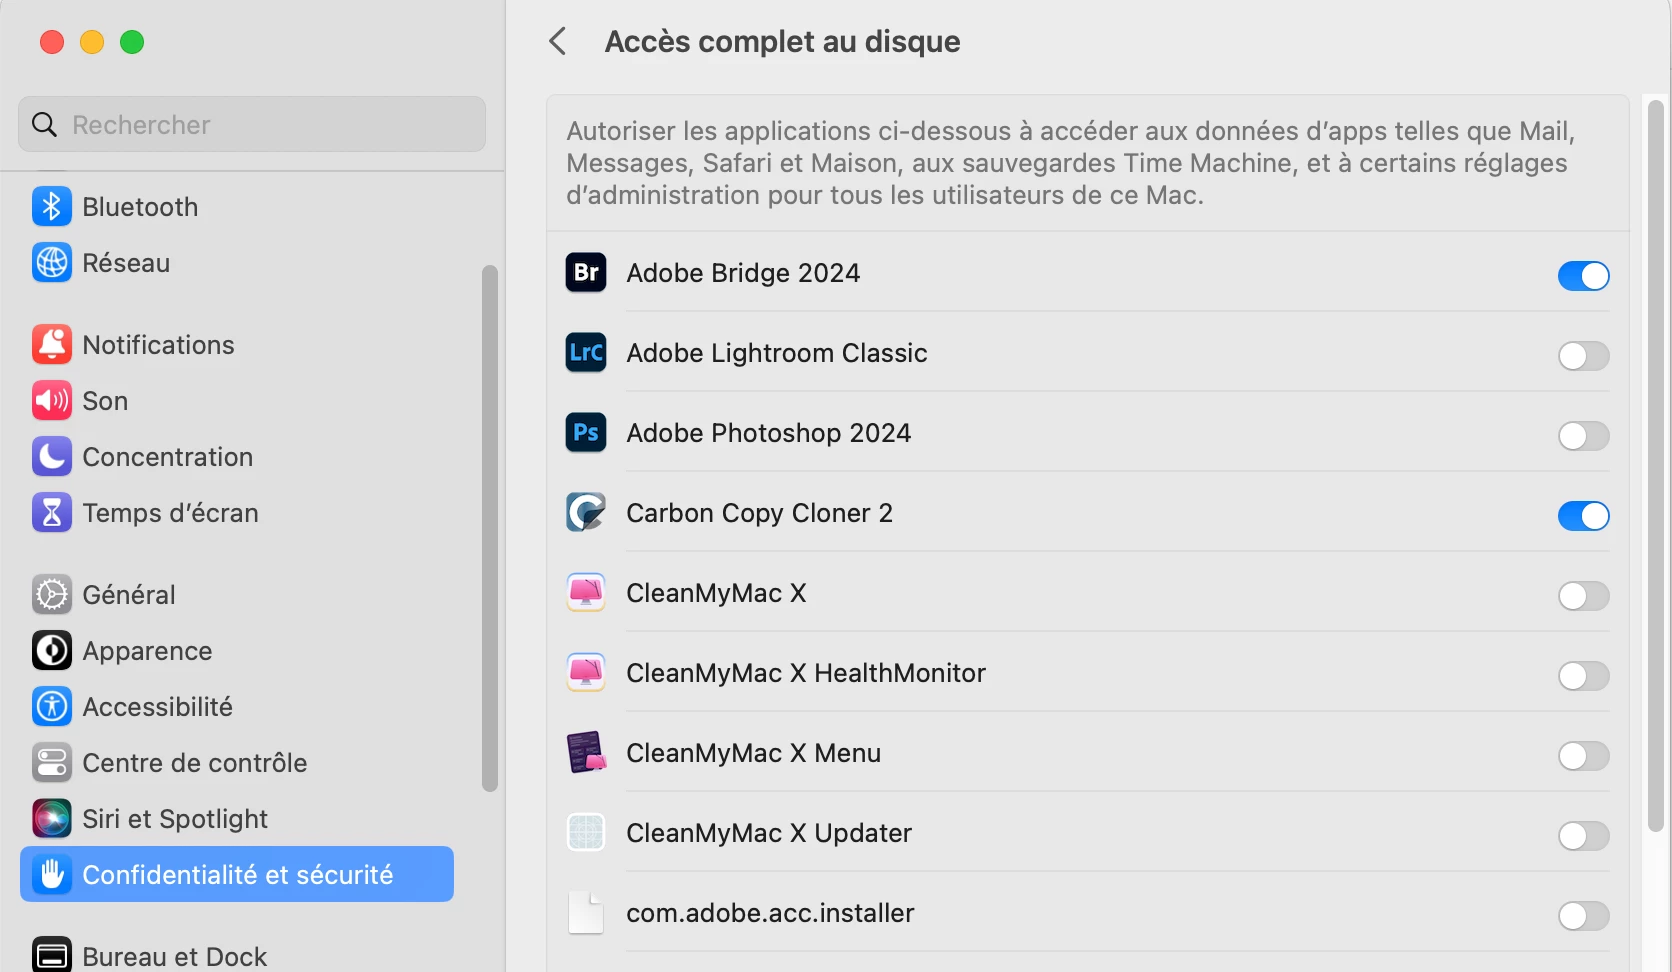Toggle CleanMyMac X disk access on
The image size is (1672, 972).
click(1584, 596)
